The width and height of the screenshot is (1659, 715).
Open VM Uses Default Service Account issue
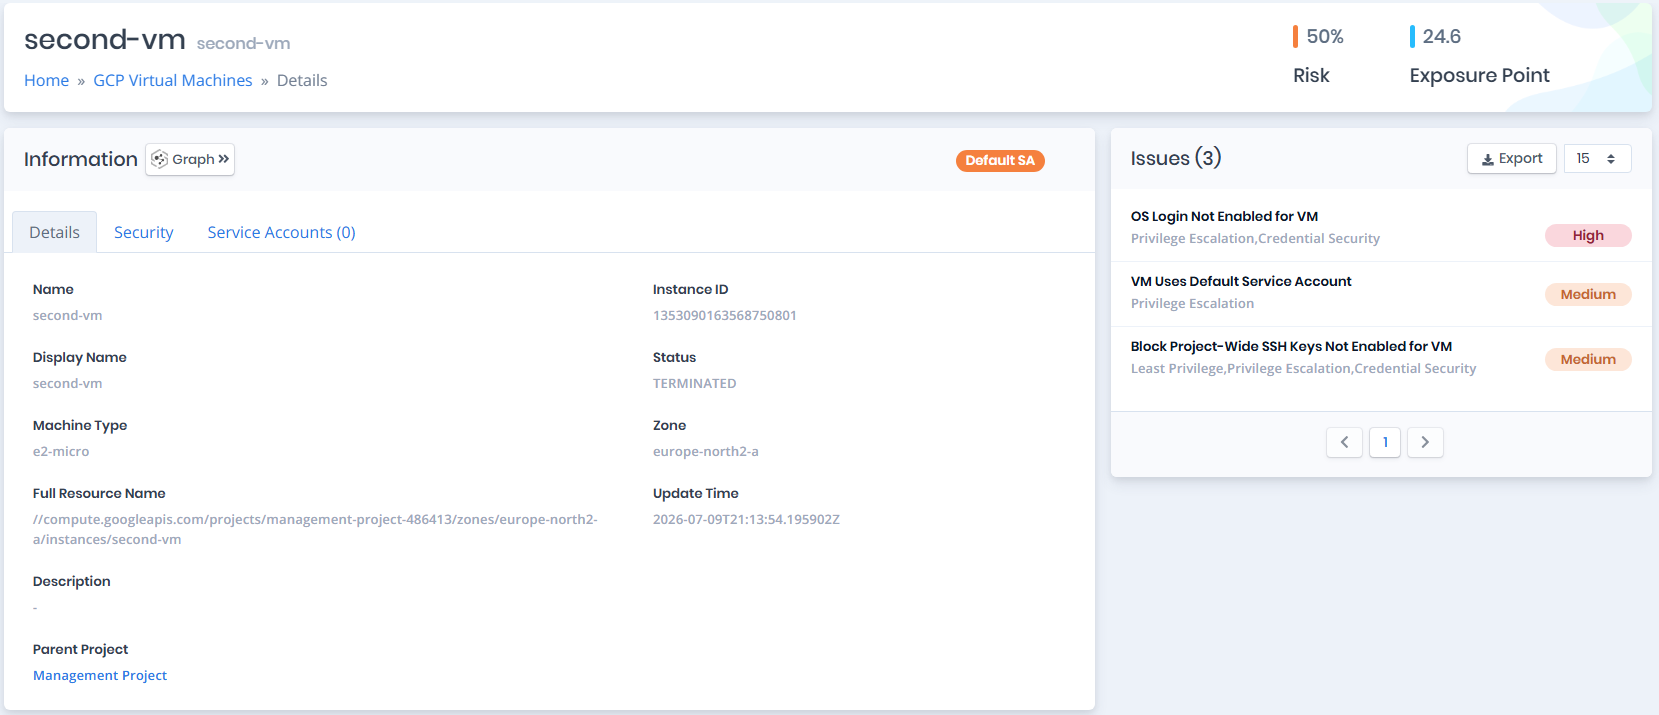(1241, 281)
